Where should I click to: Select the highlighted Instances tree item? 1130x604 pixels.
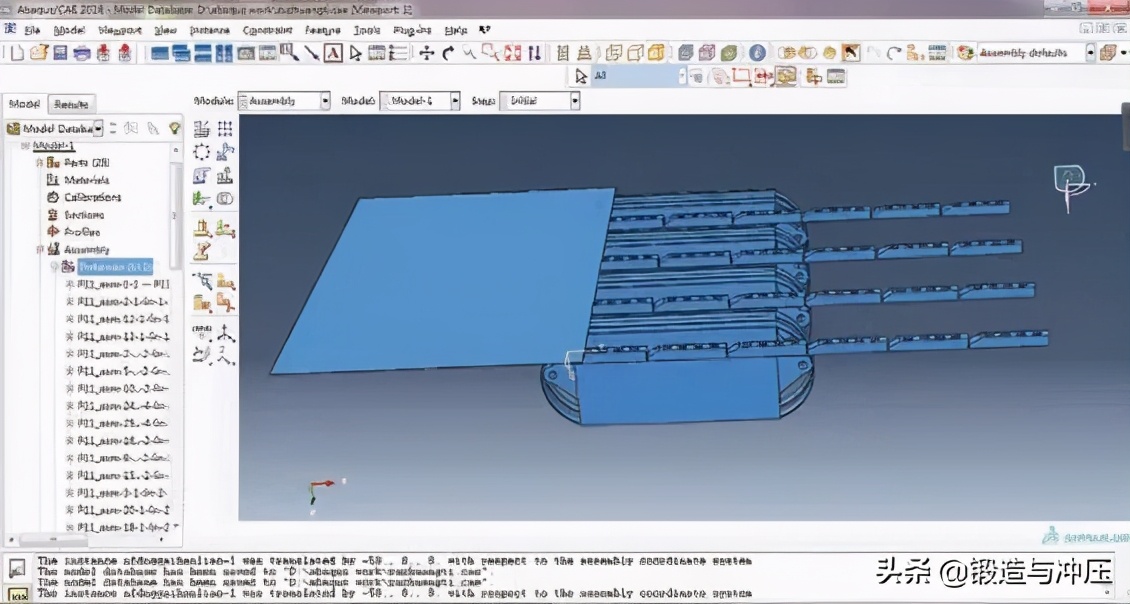(x=115, y=267)
